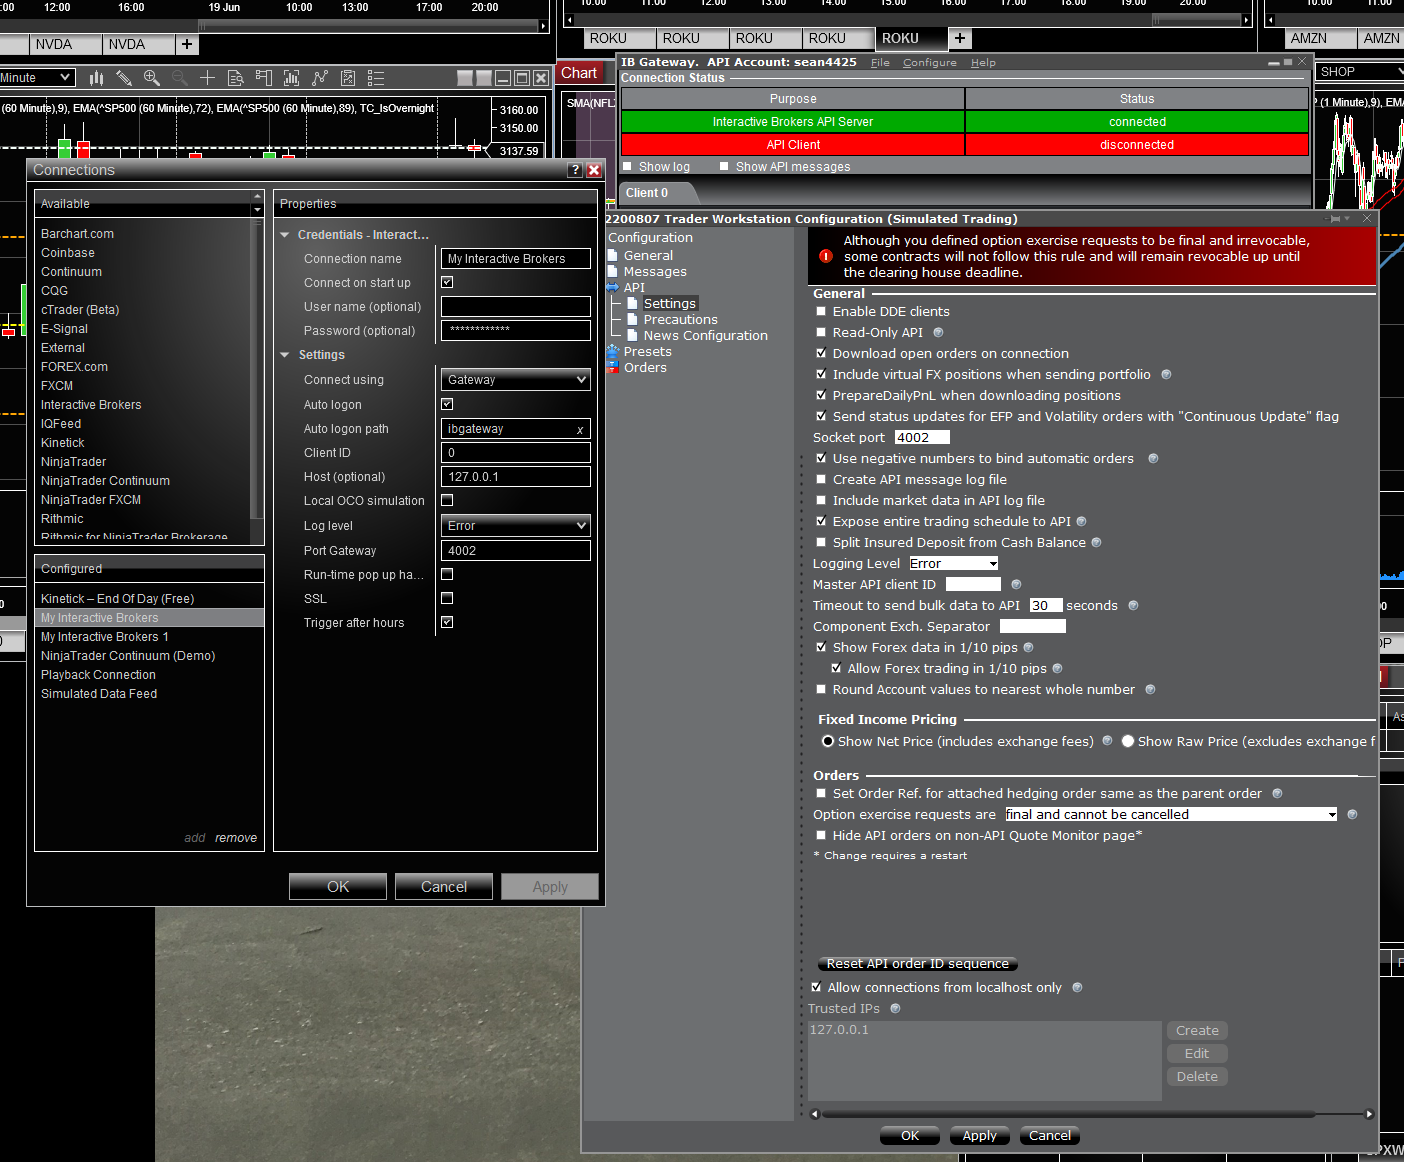Click info icon for Split Insured Deposit
This screenshot has height=1162, width=1404.
[x=1096, y=543]
